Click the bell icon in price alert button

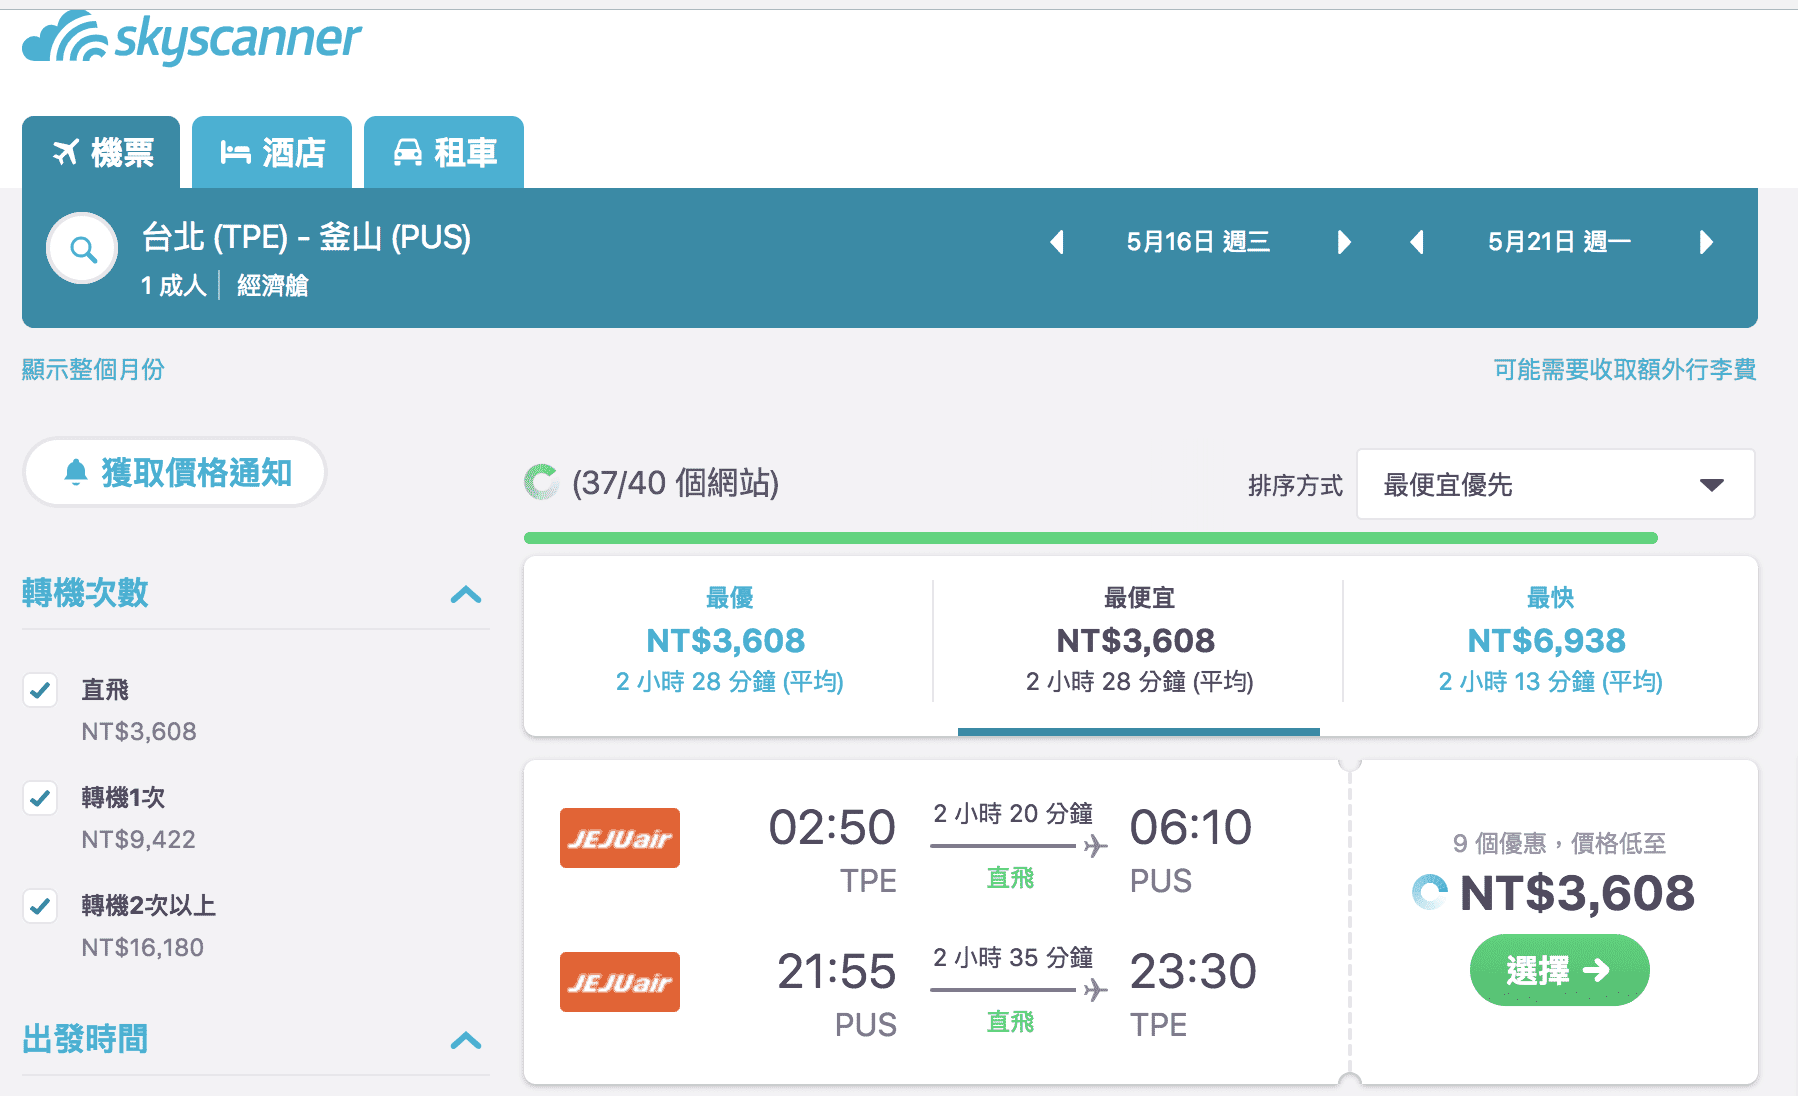pyautogui.click(x=75, y=472)
